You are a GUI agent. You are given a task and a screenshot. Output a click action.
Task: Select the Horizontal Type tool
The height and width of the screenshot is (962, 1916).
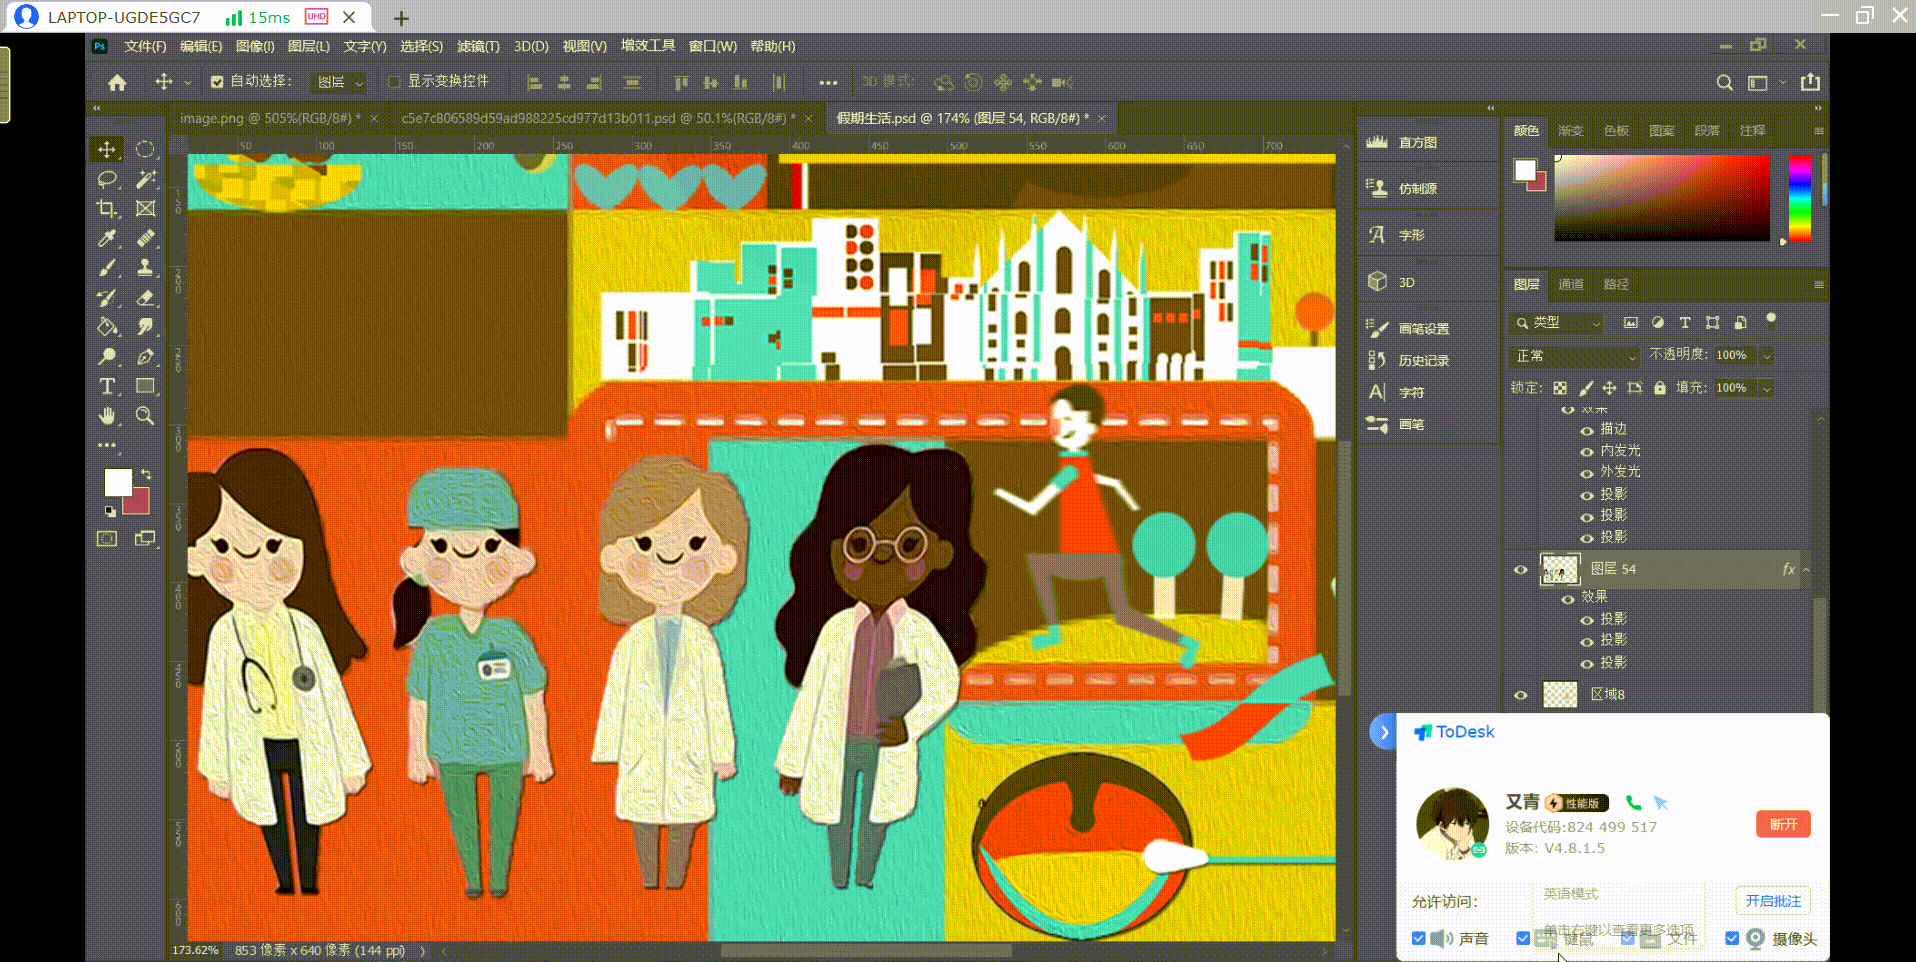pos(107,387)
